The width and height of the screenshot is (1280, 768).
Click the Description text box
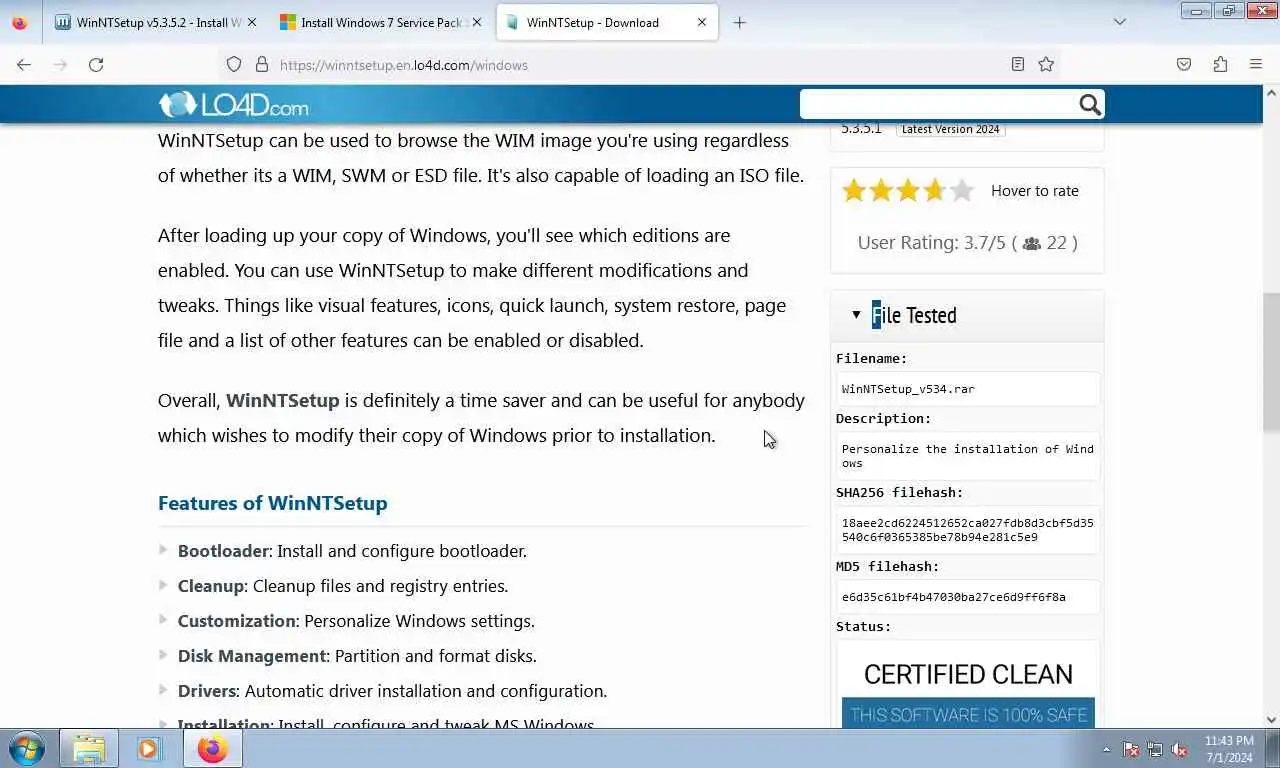coord(968,456)
